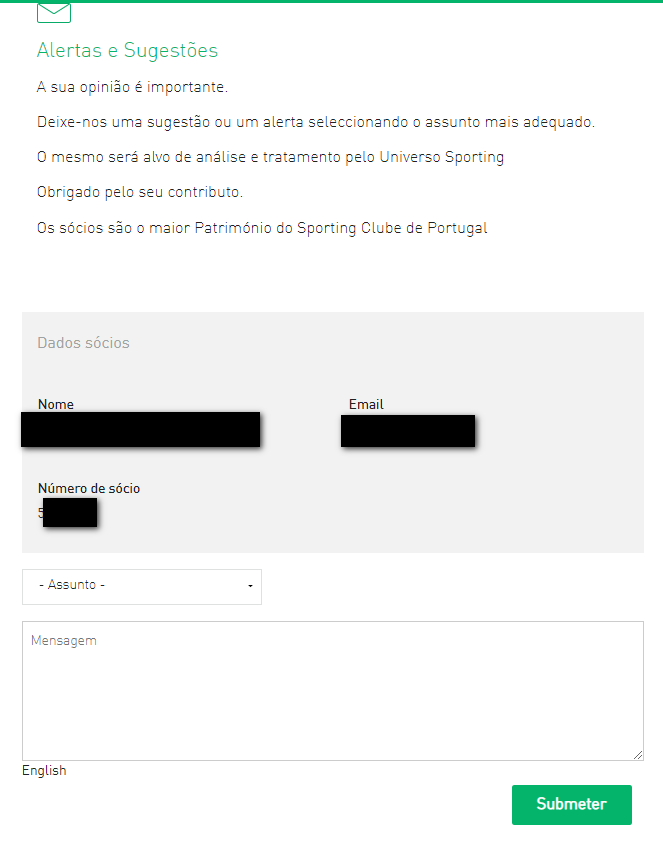
Task: Switch language with the English link
Action: pos(44,771)
